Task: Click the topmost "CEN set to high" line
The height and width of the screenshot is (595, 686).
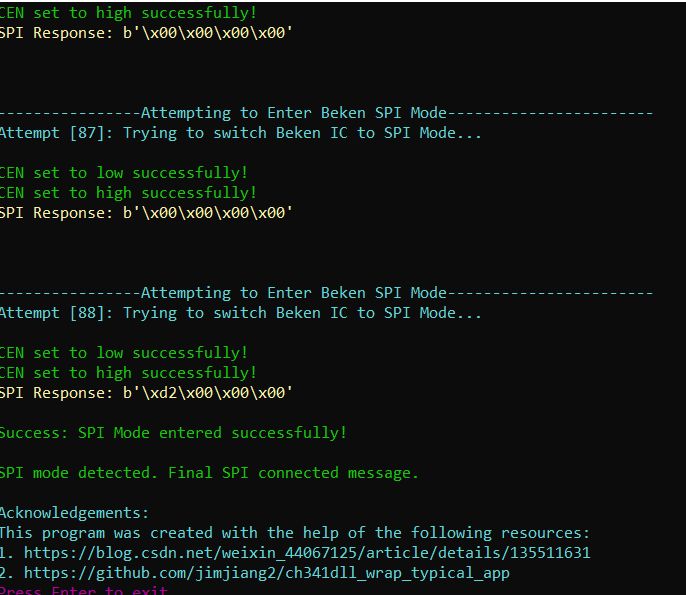Action: click(x=128, y=13)
